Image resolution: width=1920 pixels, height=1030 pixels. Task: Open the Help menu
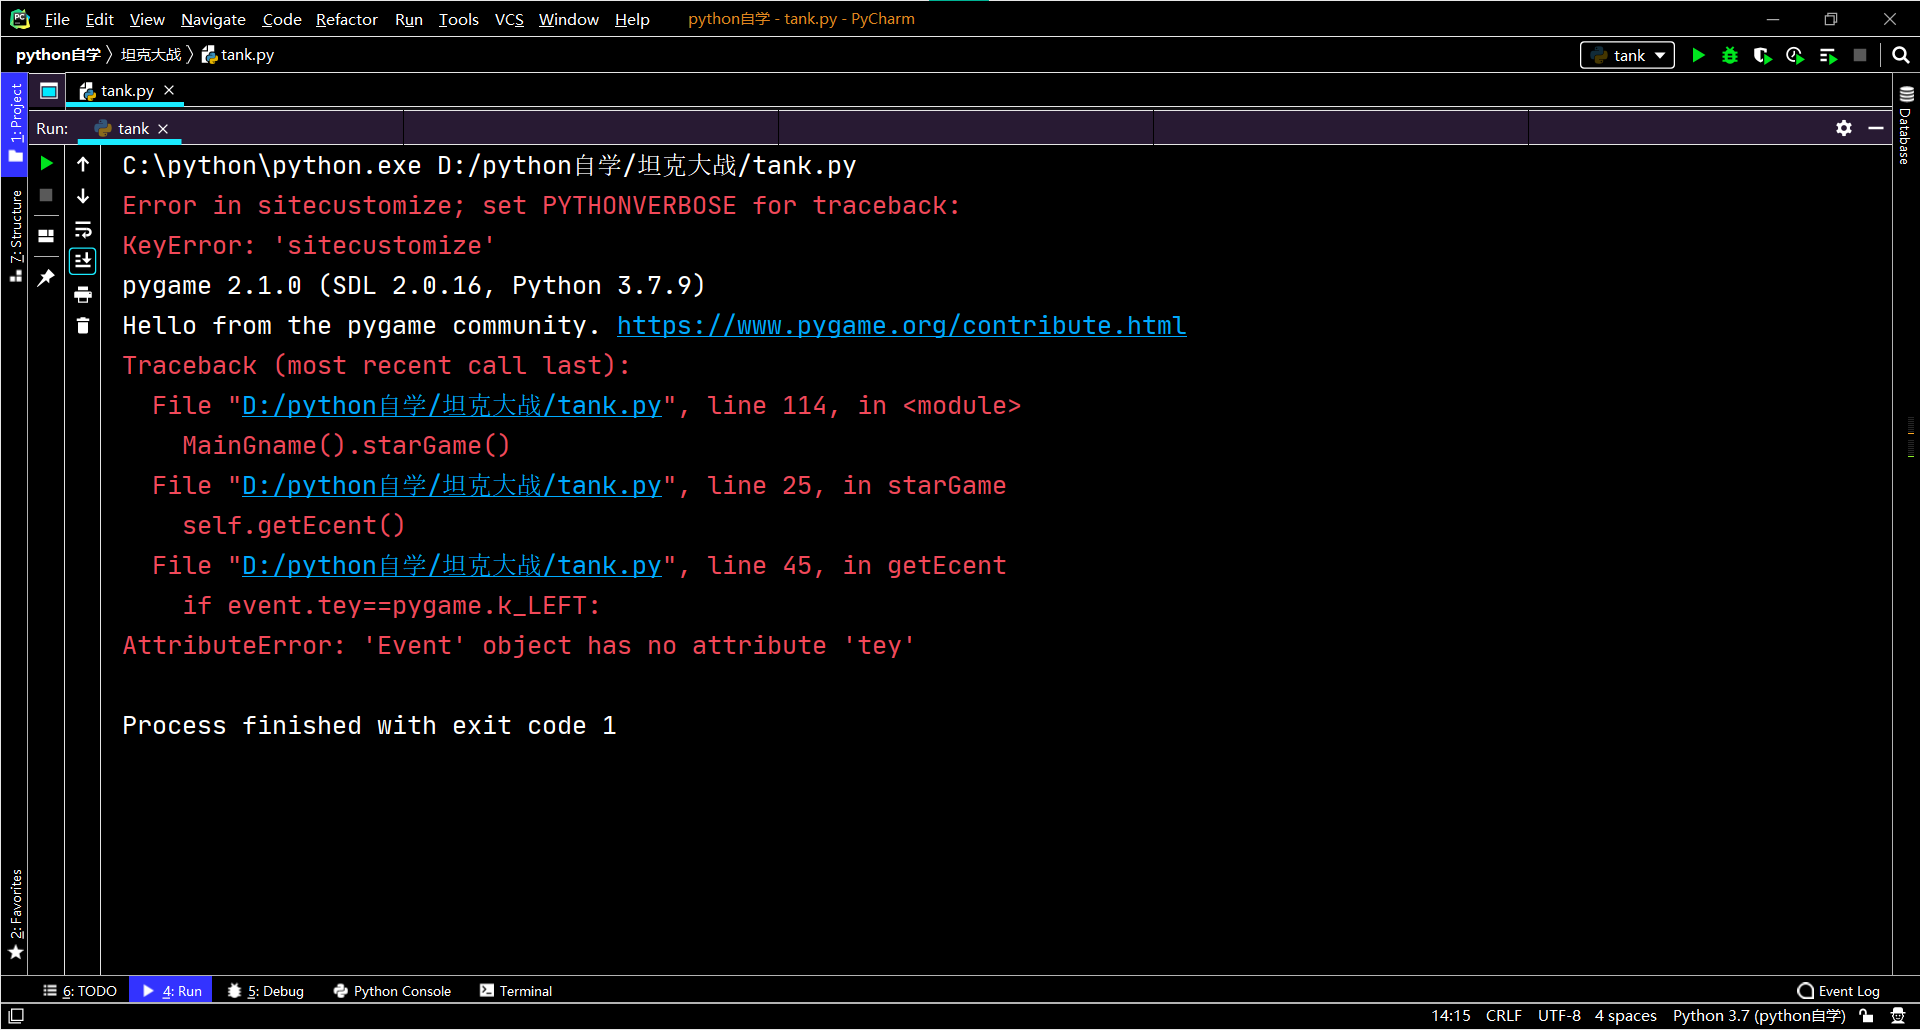pyautogui.click(x=632, y=19)
